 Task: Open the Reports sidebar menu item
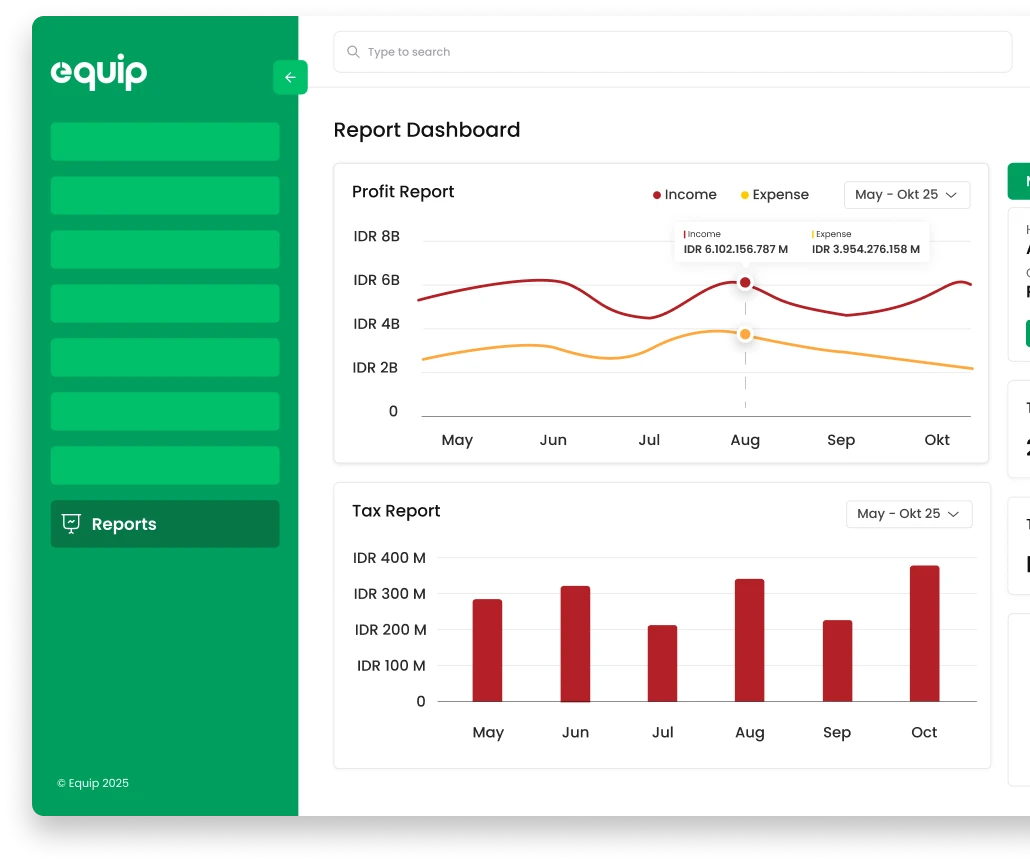[165, 524]
